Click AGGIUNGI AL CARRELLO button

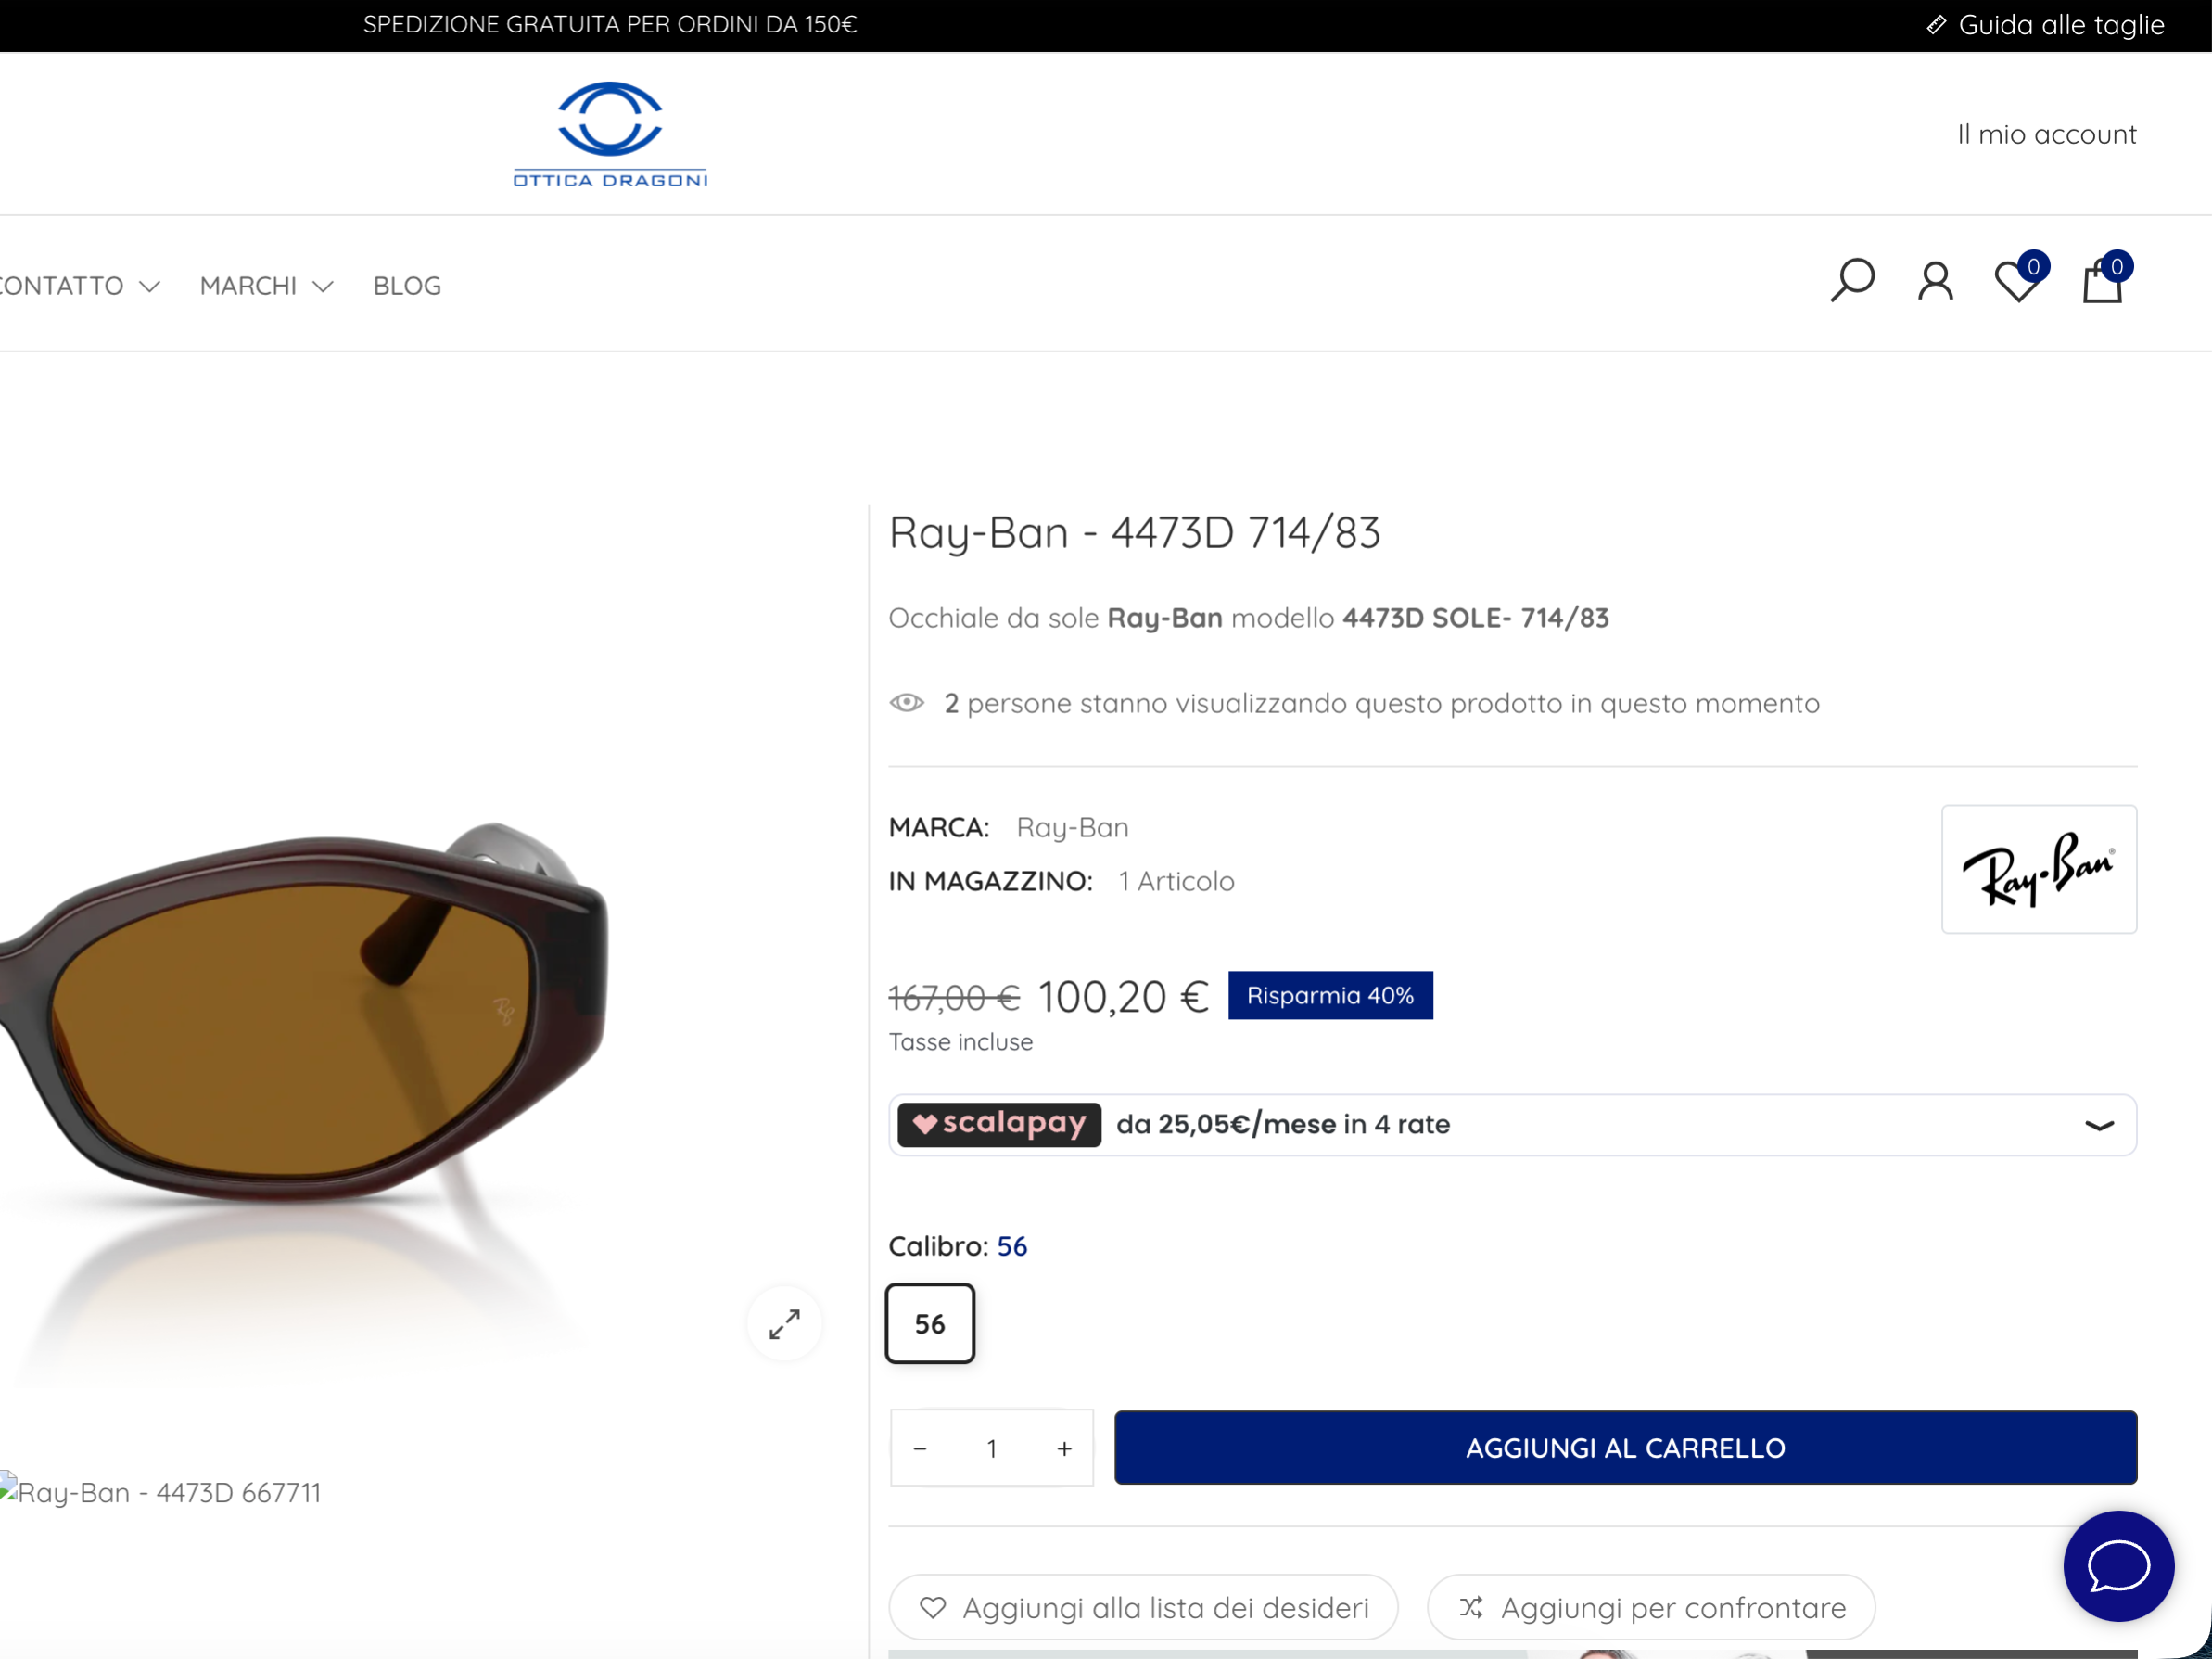pos(1625,1448)
